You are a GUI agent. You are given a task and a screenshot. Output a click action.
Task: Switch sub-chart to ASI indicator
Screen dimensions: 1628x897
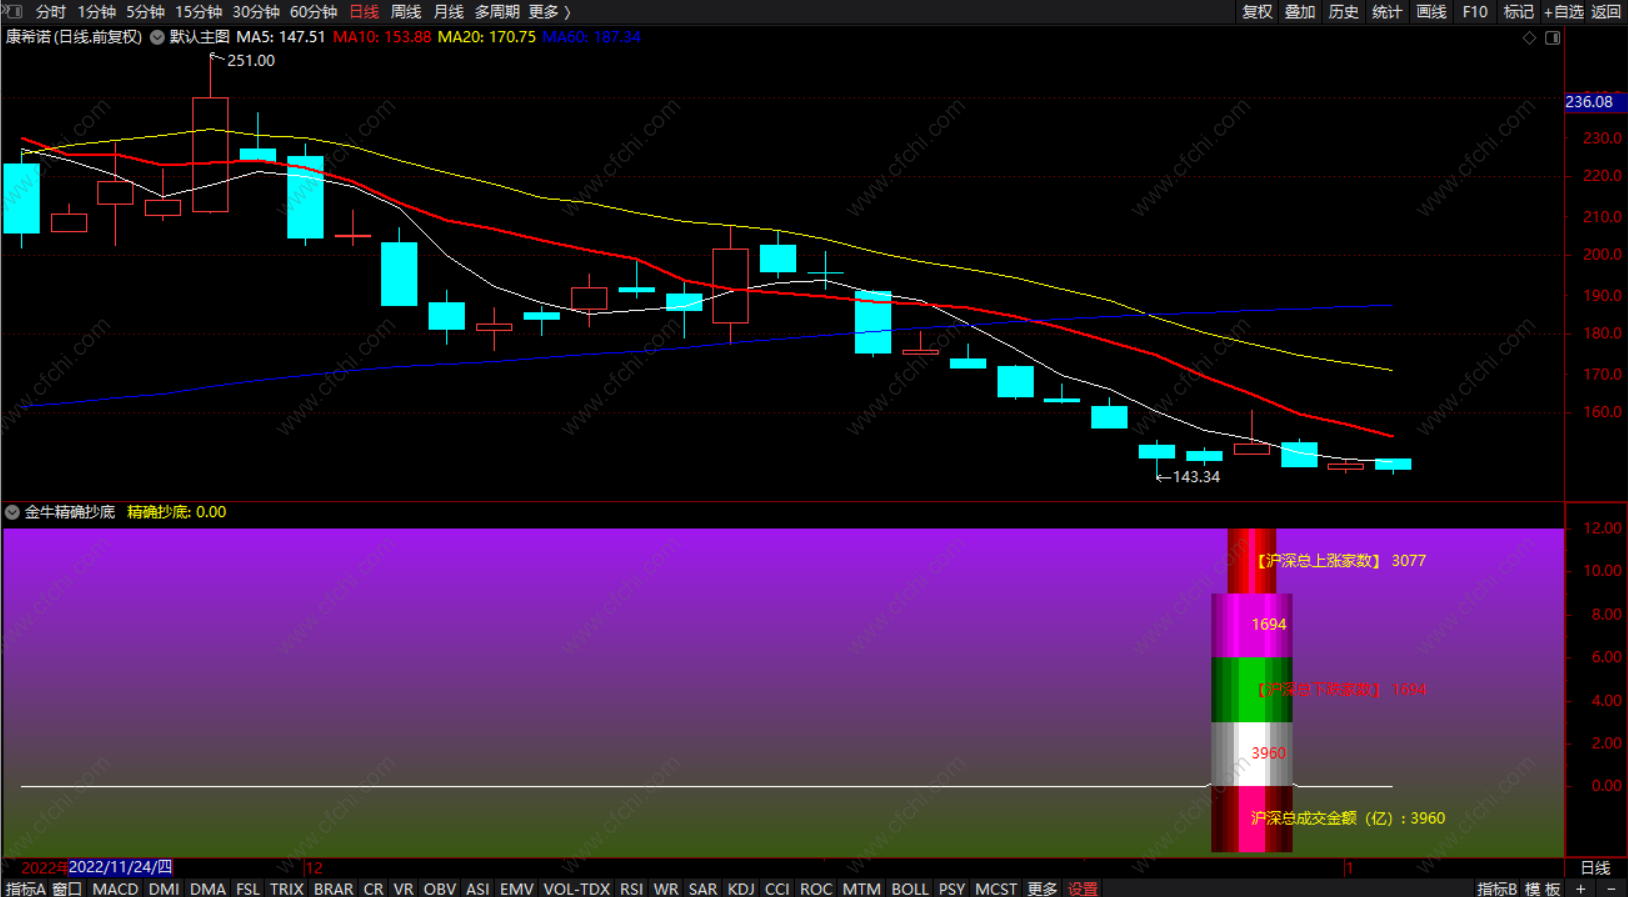click(478, 888)
